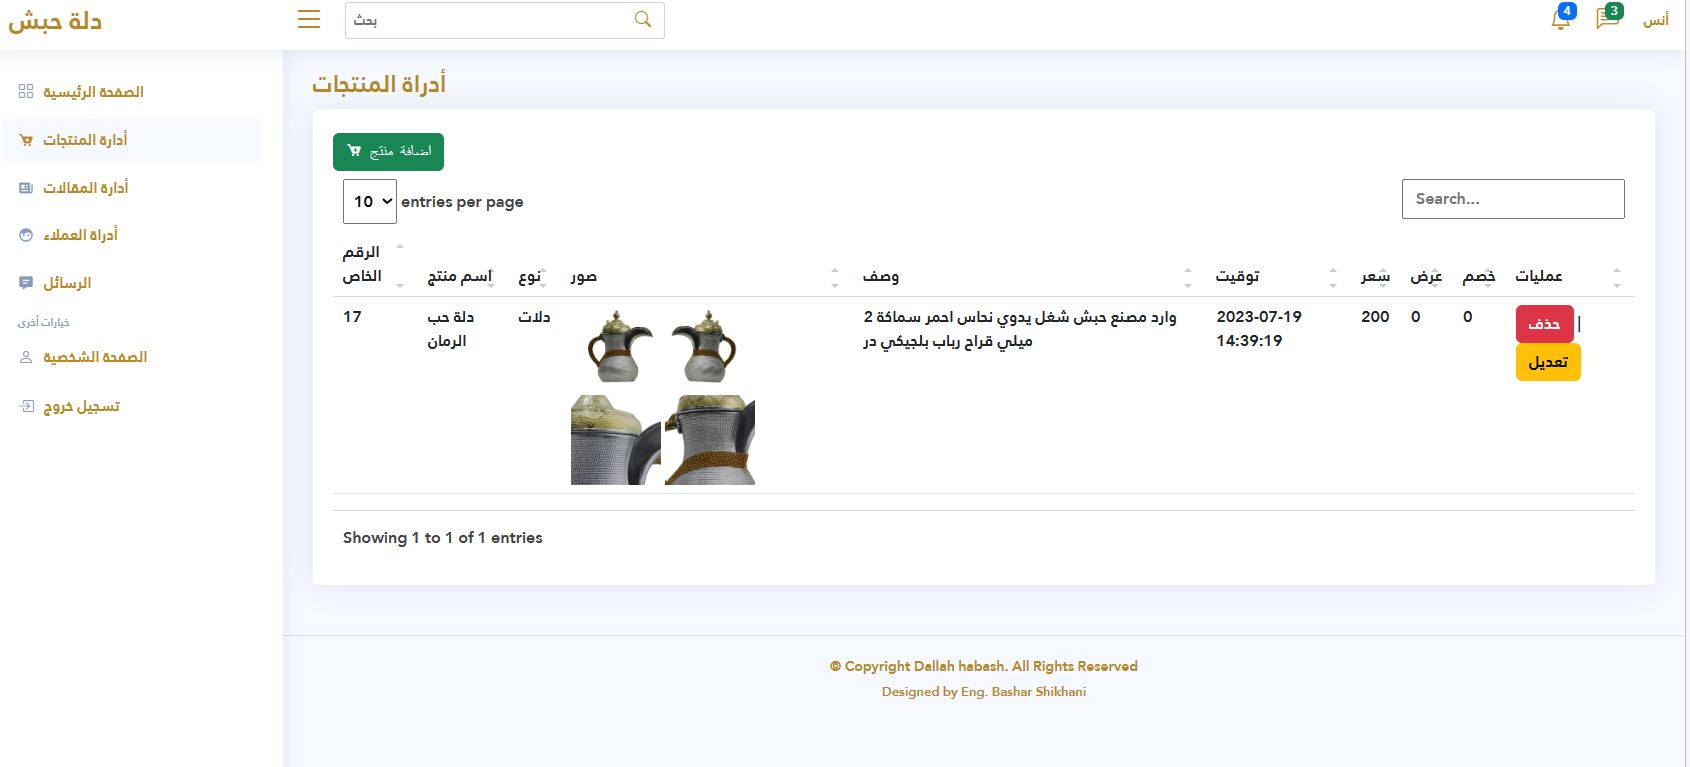Screen dimensions: 1690x767
Task: Click the green اضافة منتج button
Action: 388,151
